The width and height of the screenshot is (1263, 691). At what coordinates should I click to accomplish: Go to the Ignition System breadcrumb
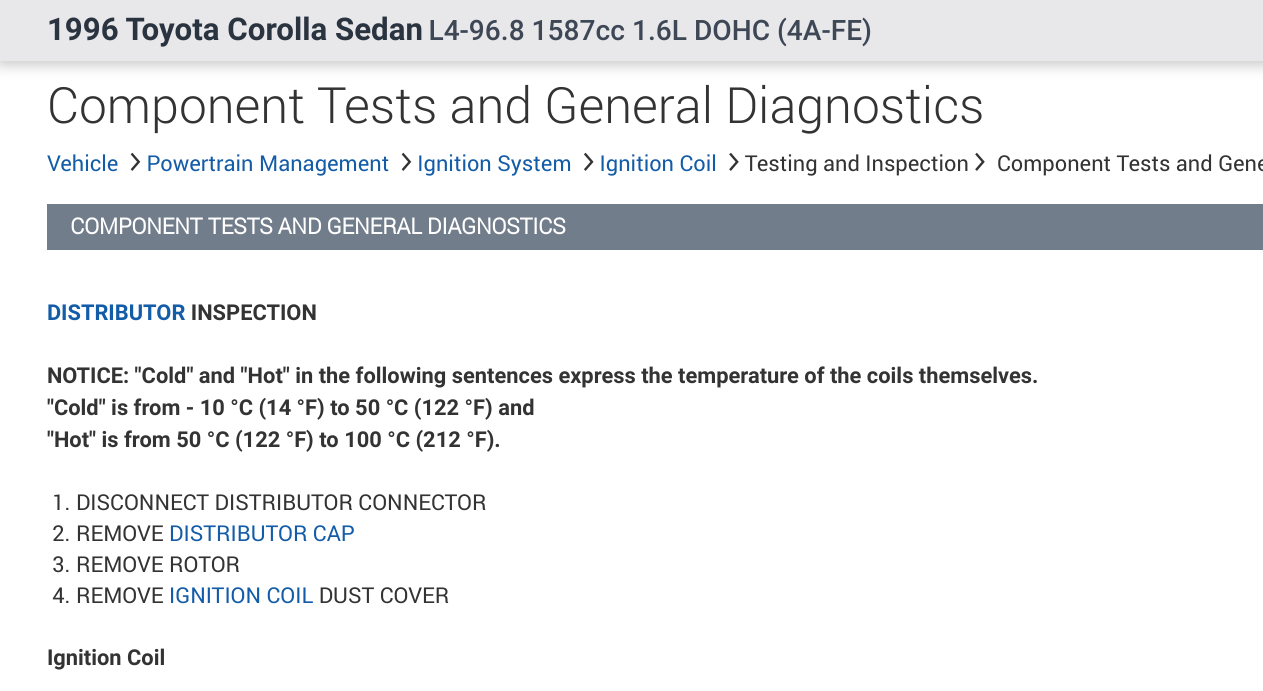pos(494,164)
